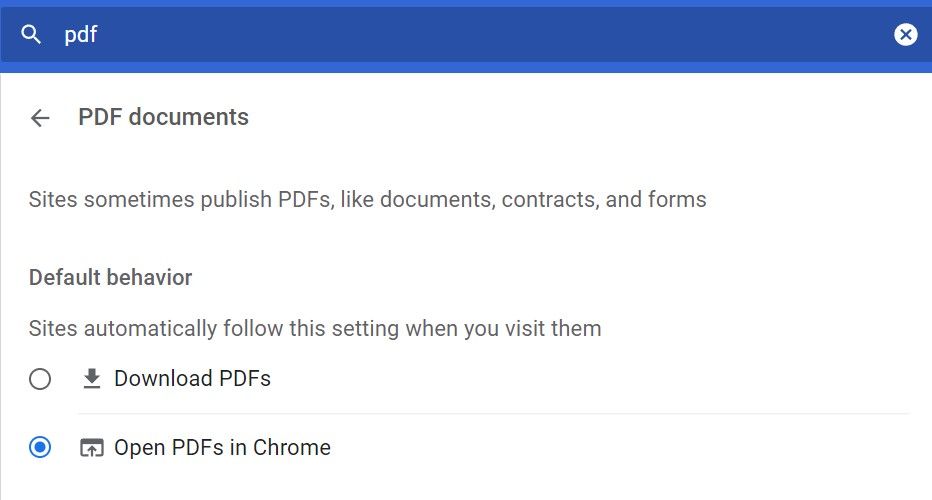
Task: Click the word "Chrome" in the second option
Action: point(292,448)
